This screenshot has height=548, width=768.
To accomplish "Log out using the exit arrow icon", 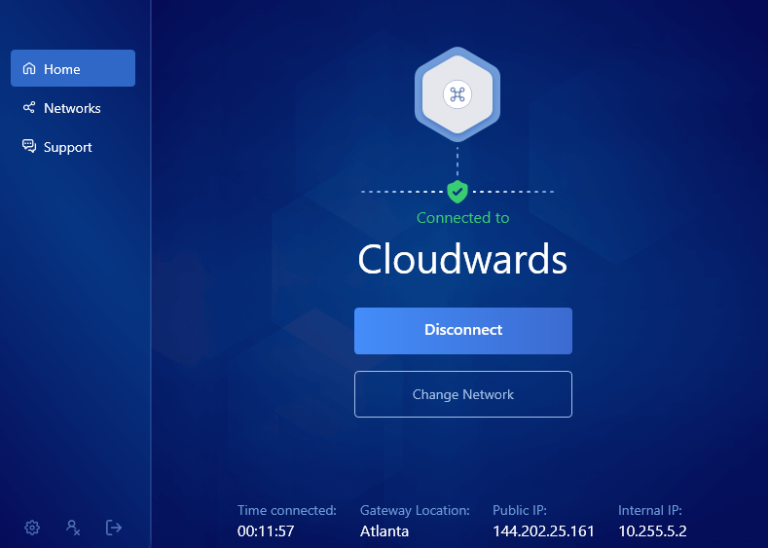I will [114, 527].
